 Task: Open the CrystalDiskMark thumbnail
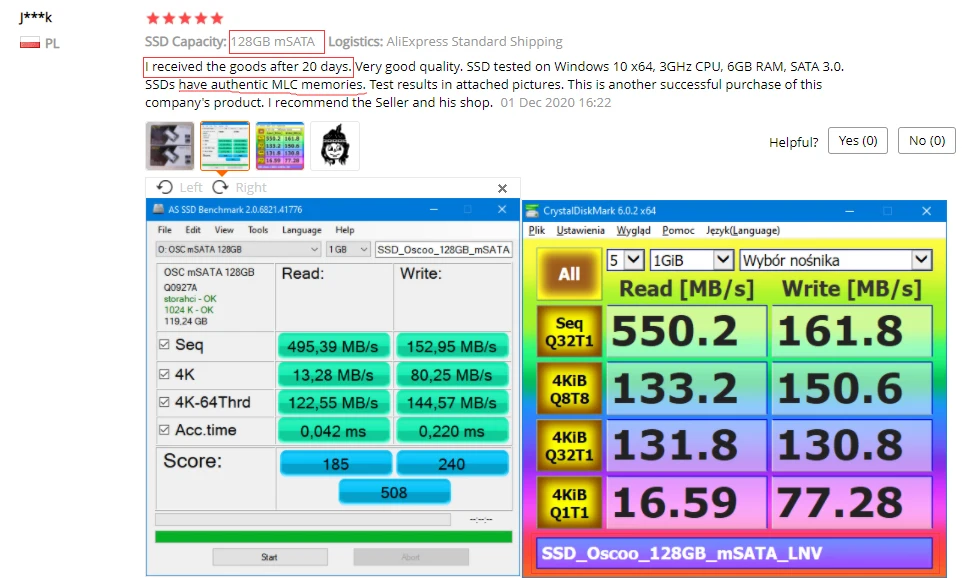(280, 146)
